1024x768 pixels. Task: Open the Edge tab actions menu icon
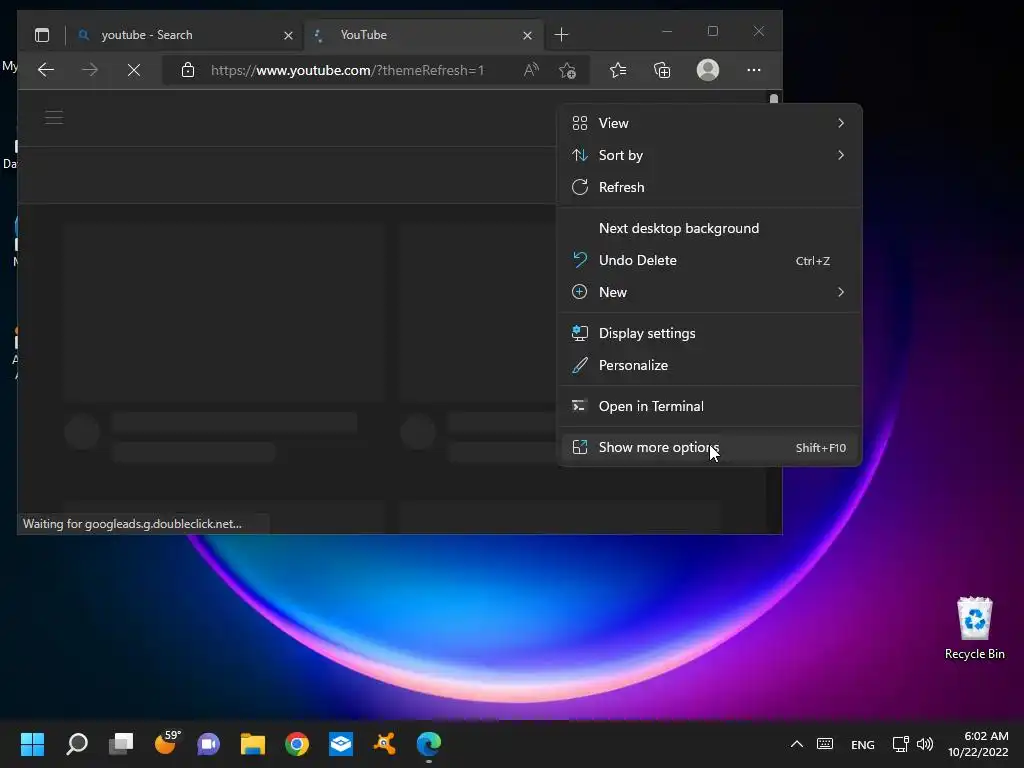pyautogui.click(x=42, y=35)
